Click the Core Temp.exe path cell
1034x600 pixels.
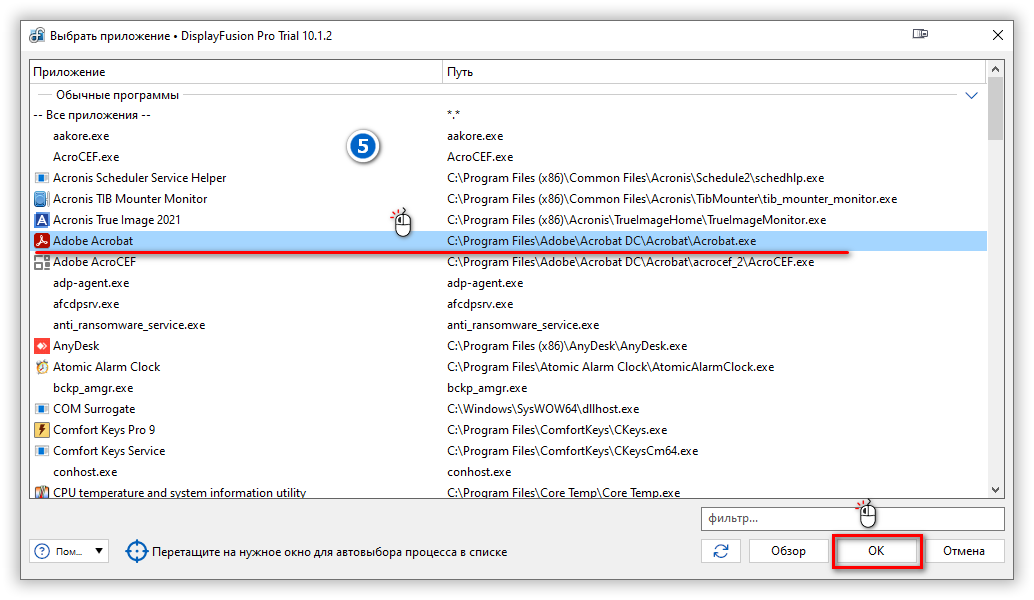(563, 493)
